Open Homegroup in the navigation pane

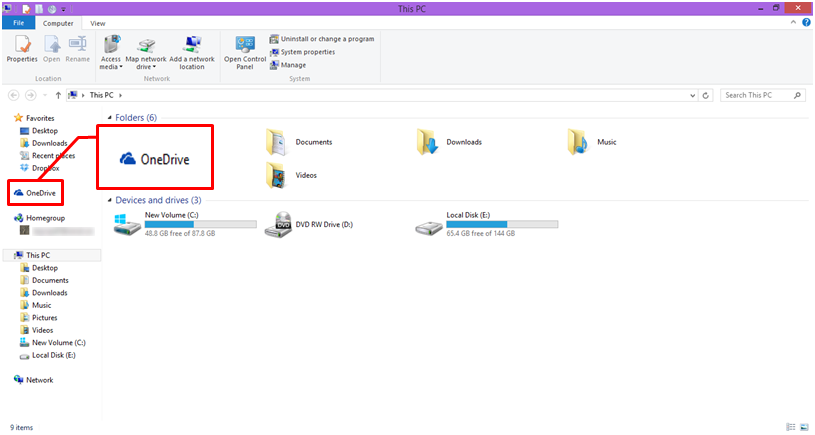[x=40, y=218]
